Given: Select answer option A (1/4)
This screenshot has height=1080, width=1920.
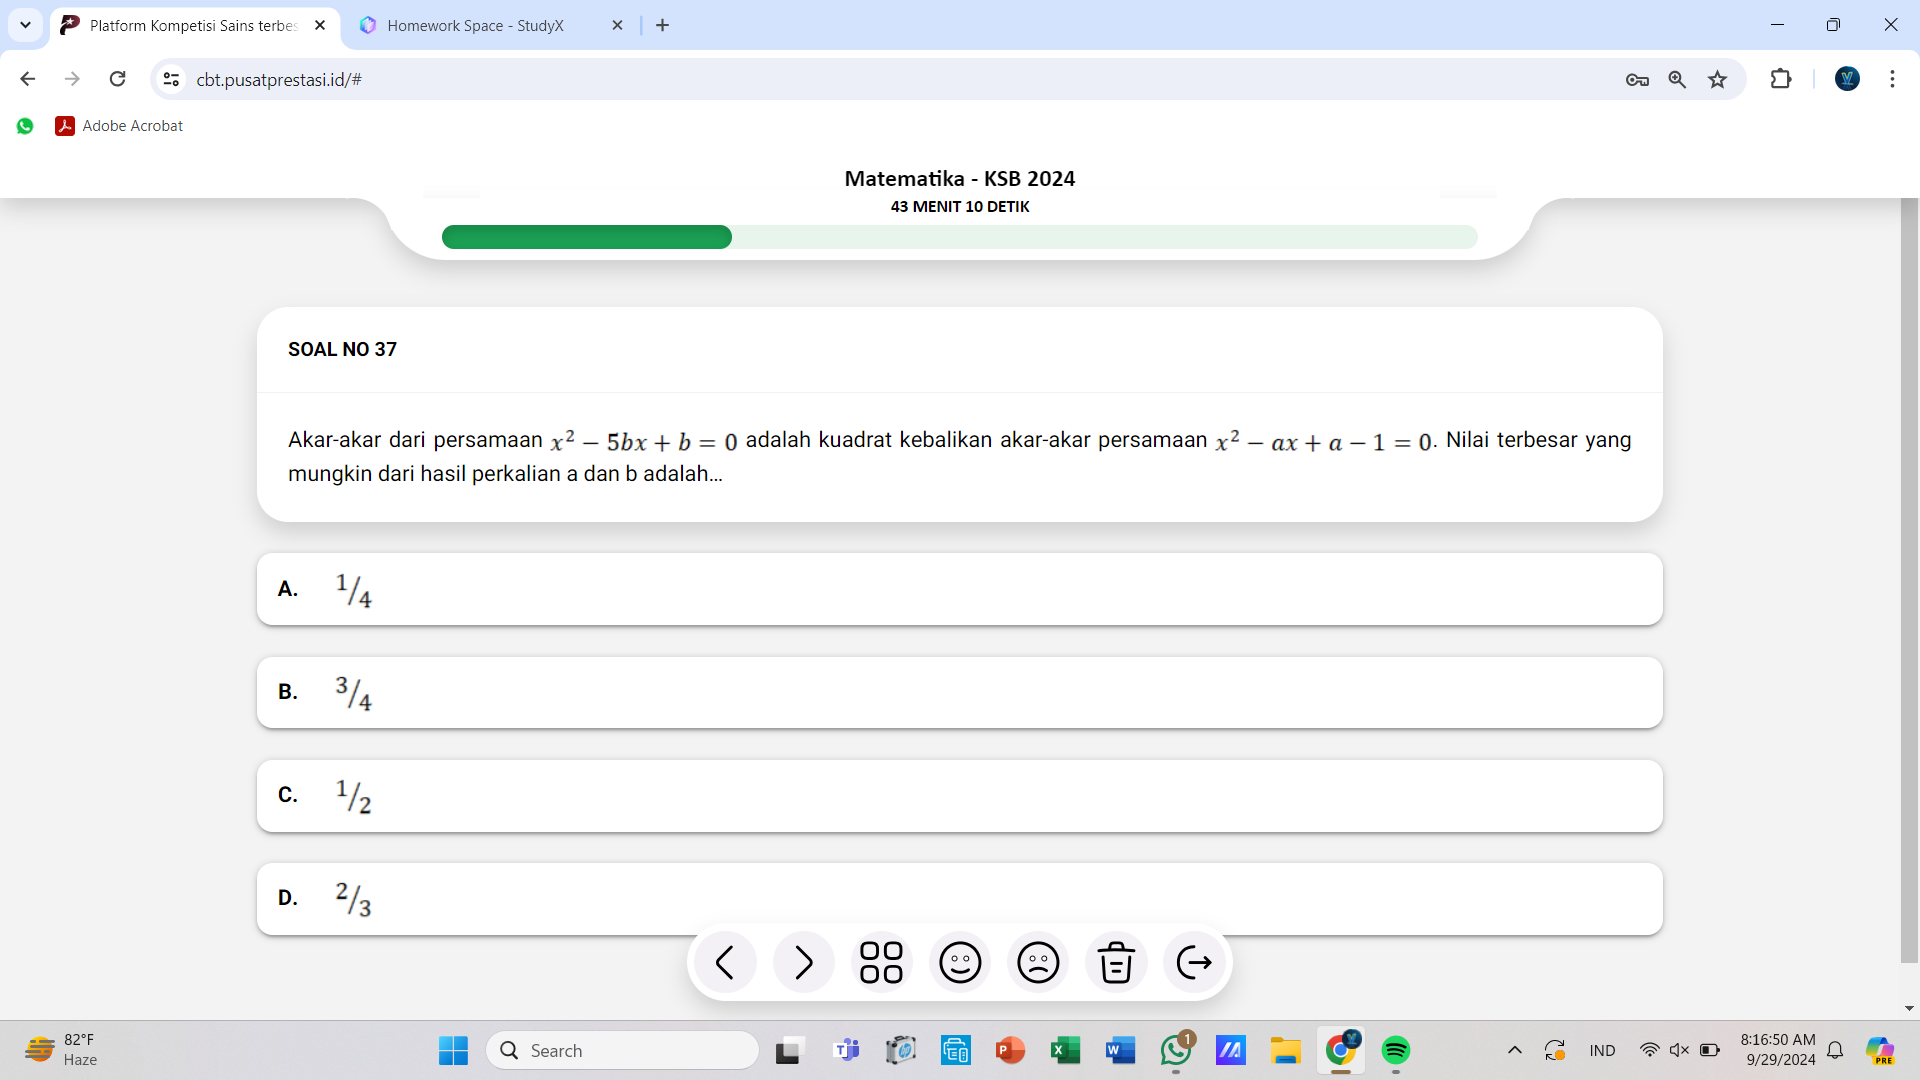Looking at the screenshot, I should click(x=959, y=588).
